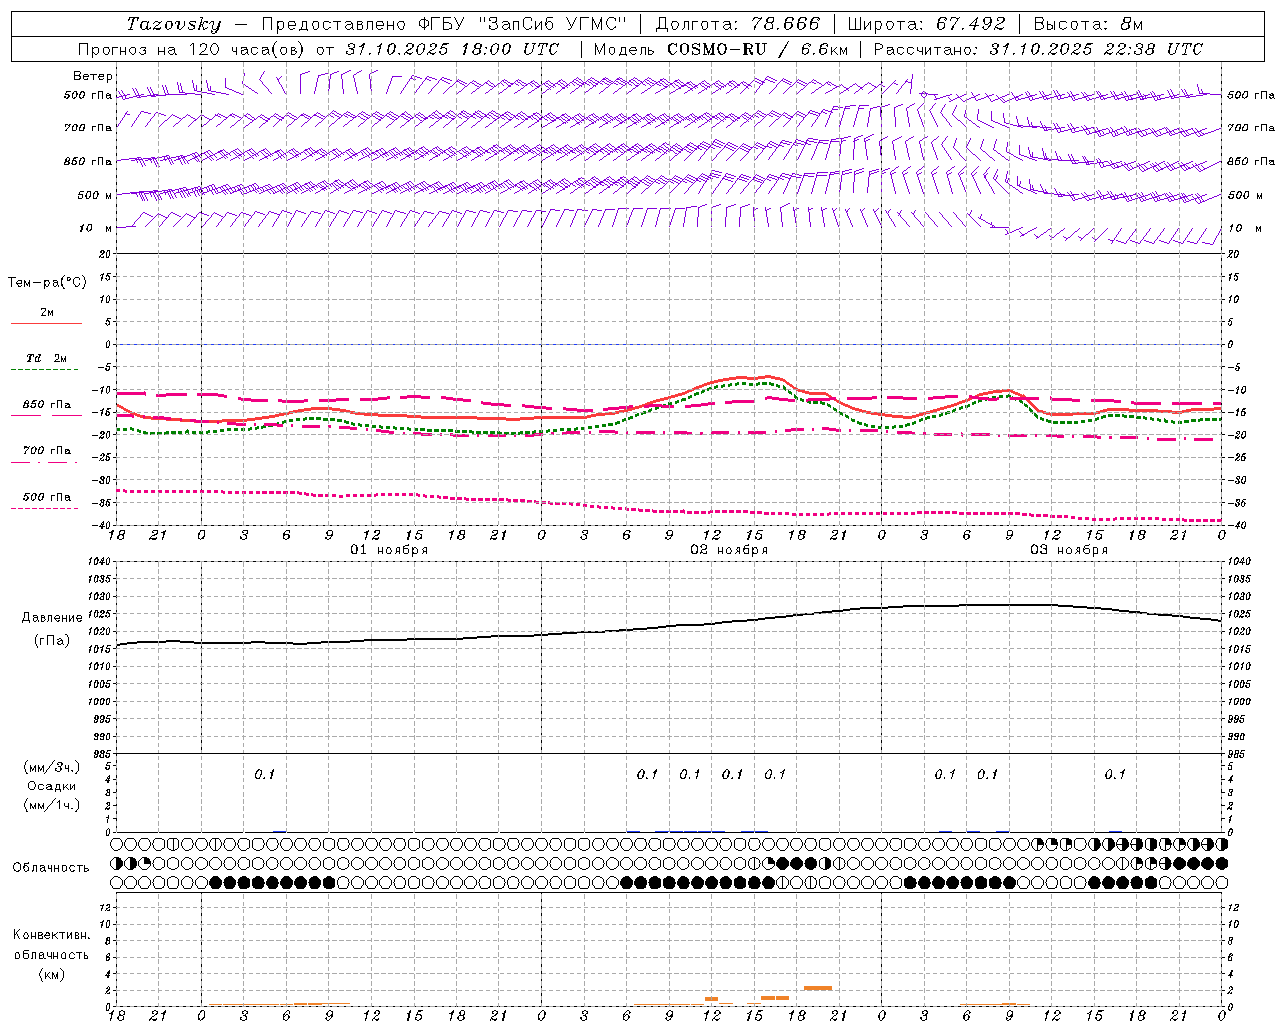The image size is (1280, 1024).
Task: Click the Модель COSMO-RU / 6.6км label
Action: point(720,49)
